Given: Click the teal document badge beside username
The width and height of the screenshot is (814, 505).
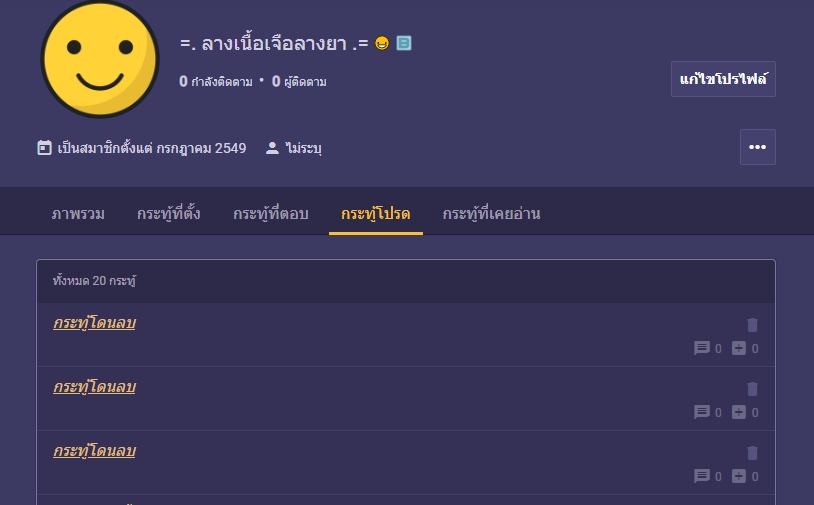Looking at the screenshot, I should point(404,43).
